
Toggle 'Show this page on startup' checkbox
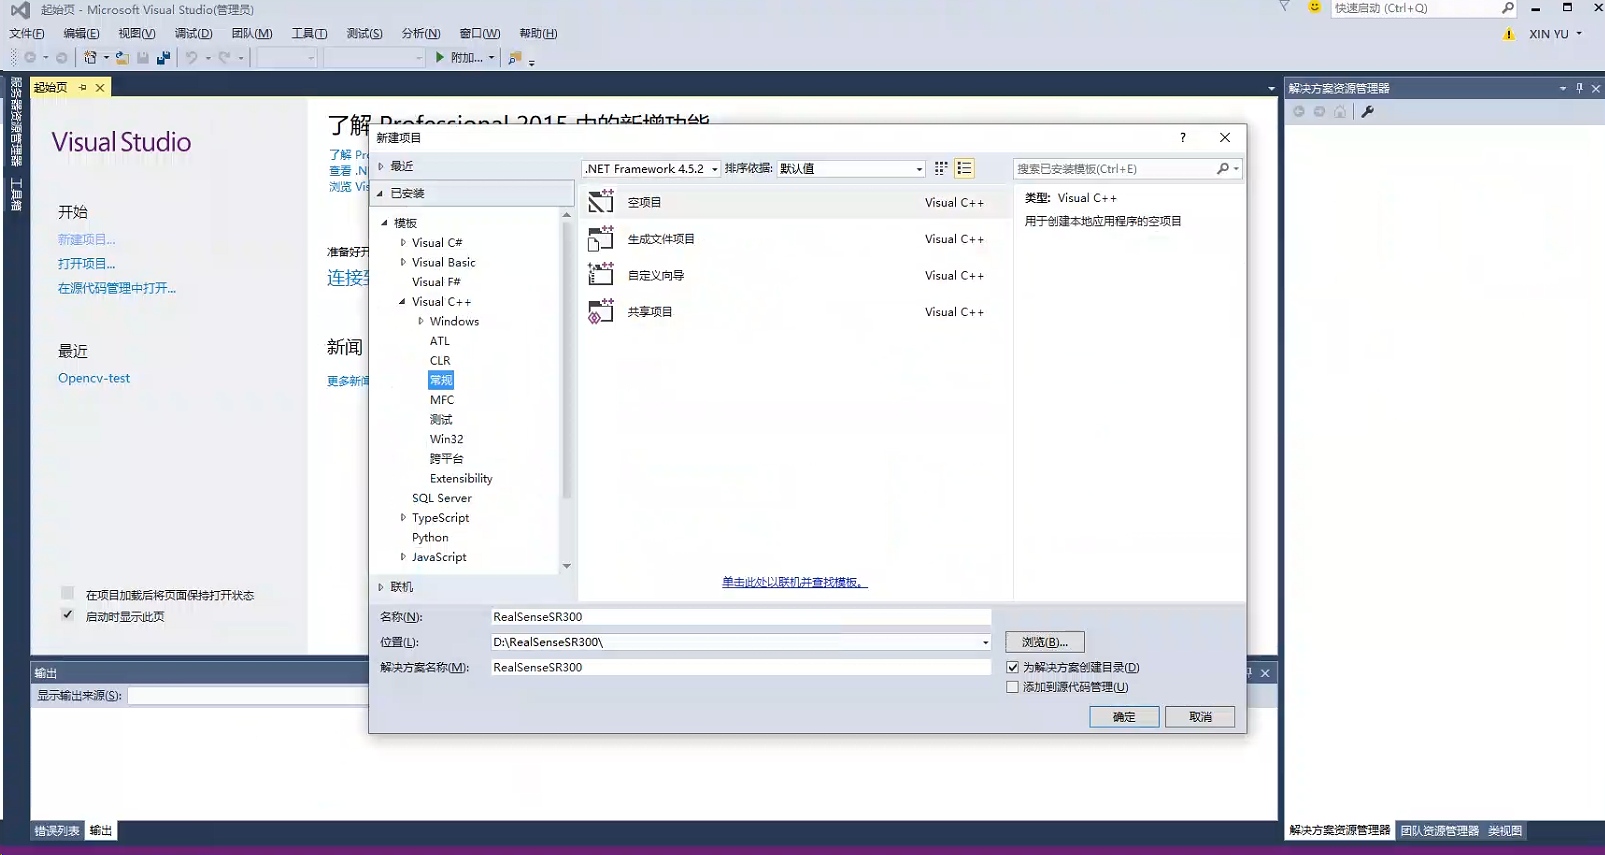[67, 615]
